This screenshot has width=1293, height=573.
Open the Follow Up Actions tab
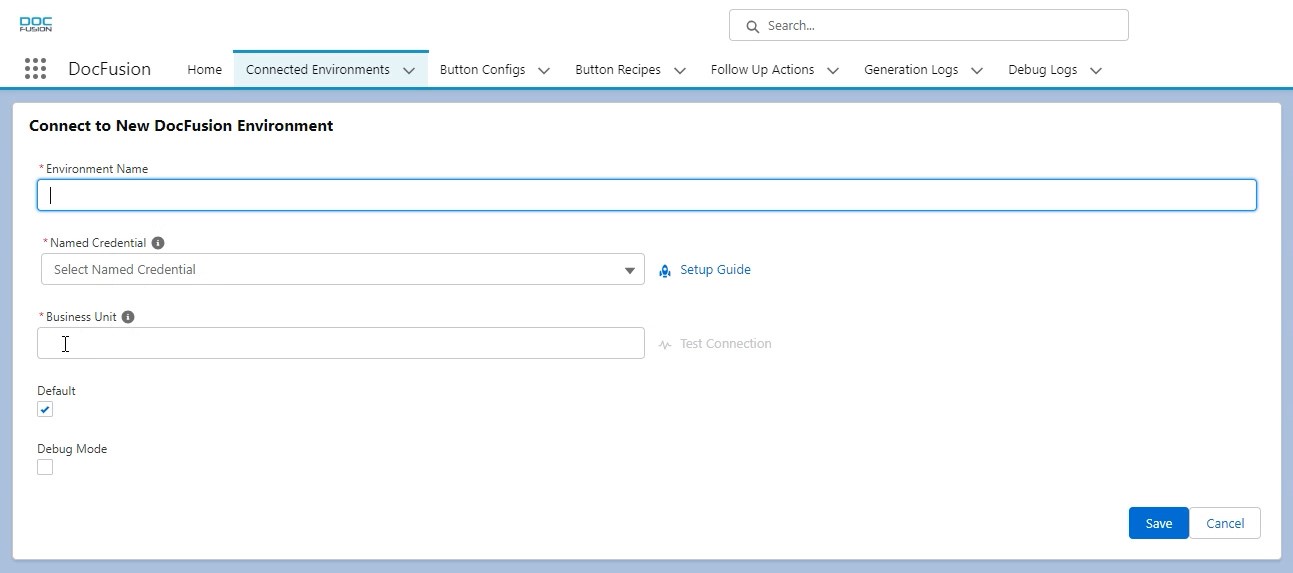pos(762,70)
